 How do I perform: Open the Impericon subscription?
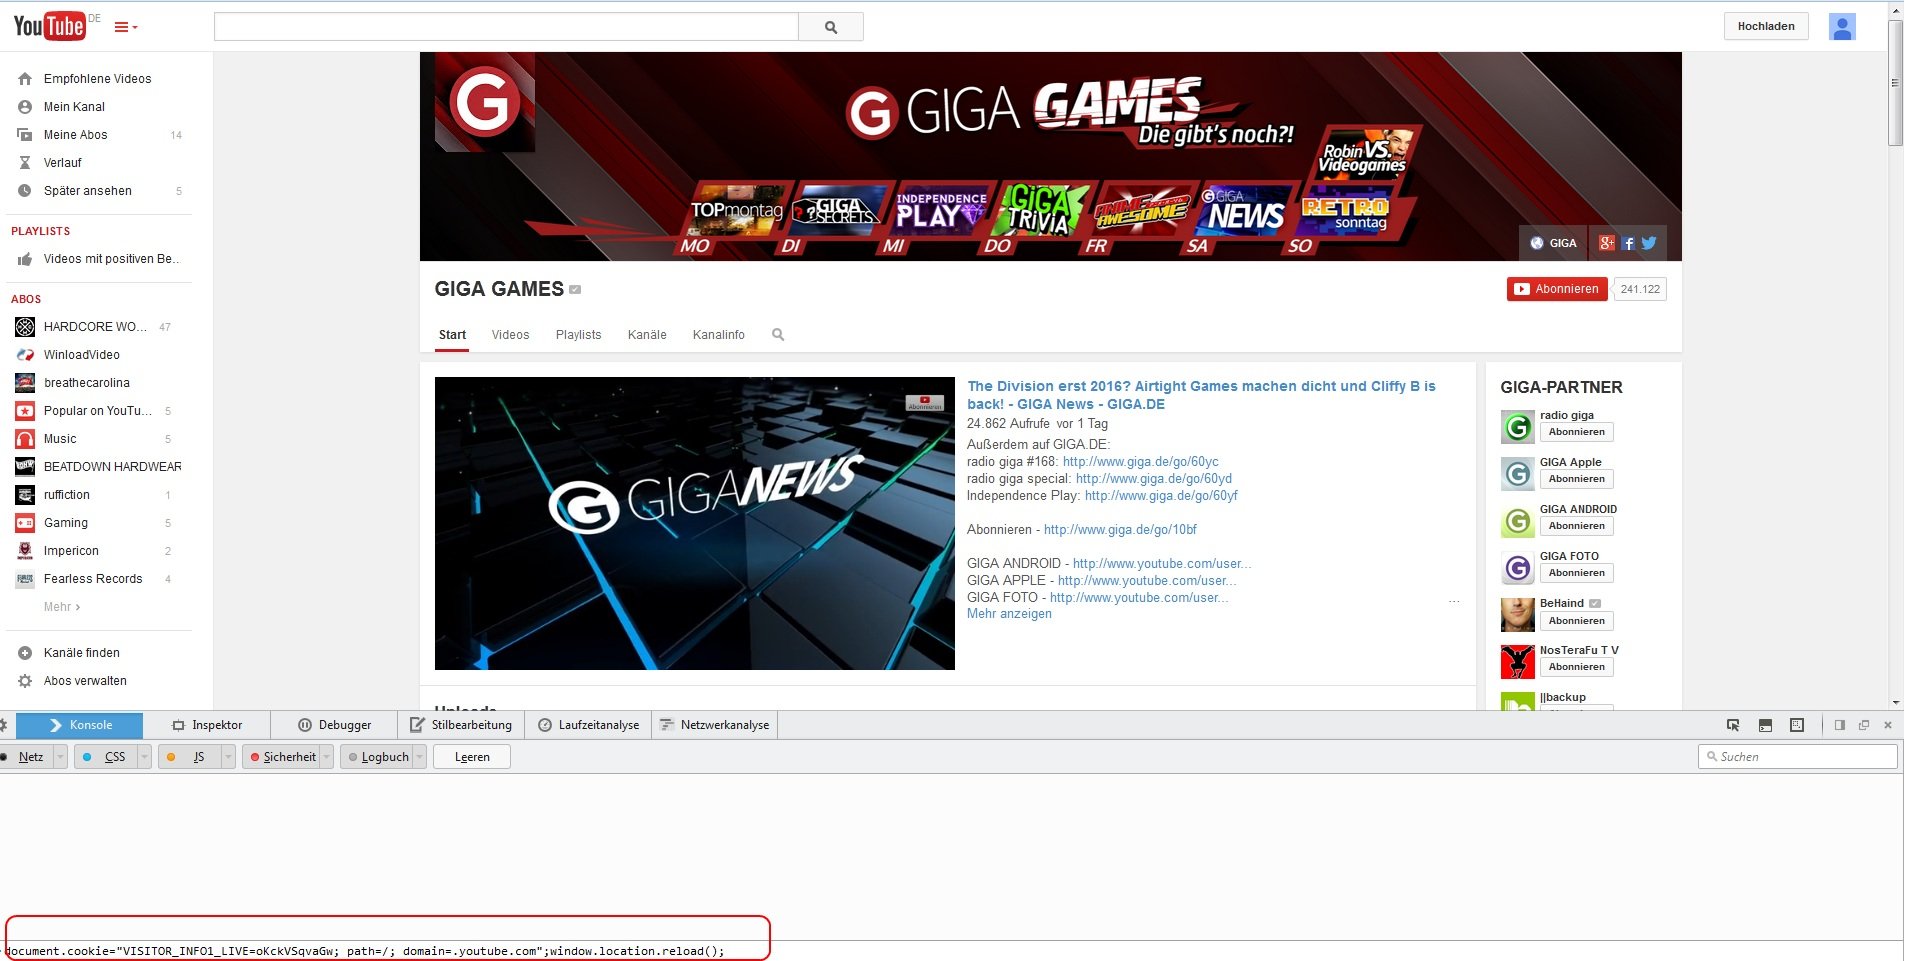point(71,551)
